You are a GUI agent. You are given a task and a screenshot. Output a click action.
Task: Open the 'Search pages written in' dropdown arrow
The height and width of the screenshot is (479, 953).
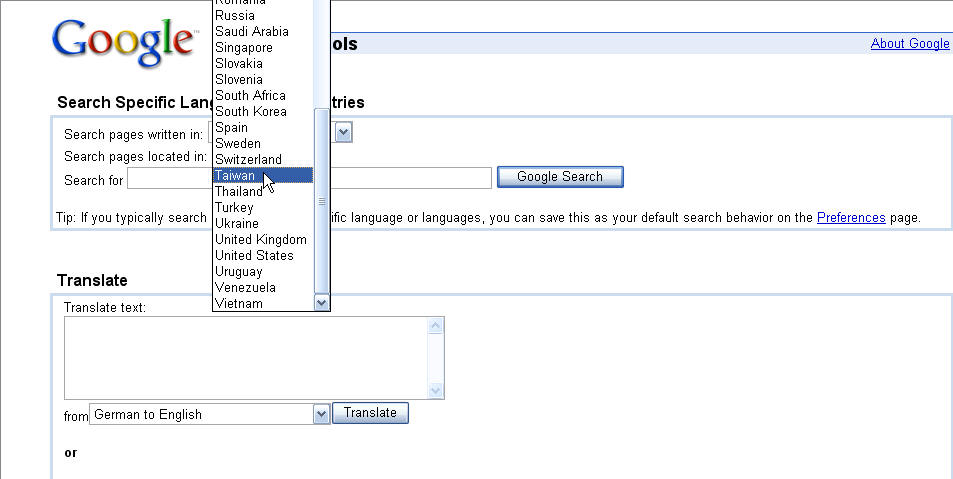coord(343,133)
